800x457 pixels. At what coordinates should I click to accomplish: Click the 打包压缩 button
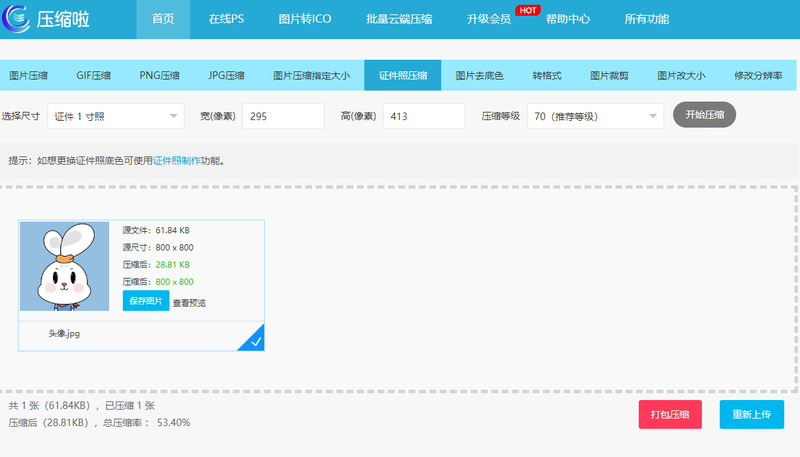click(x=670, y=414)
